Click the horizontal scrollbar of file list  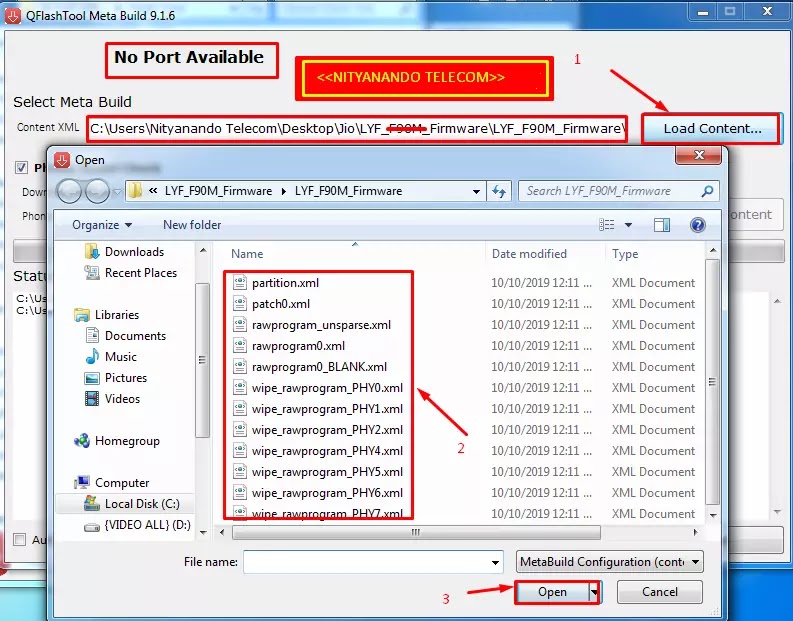pos(416,532)
